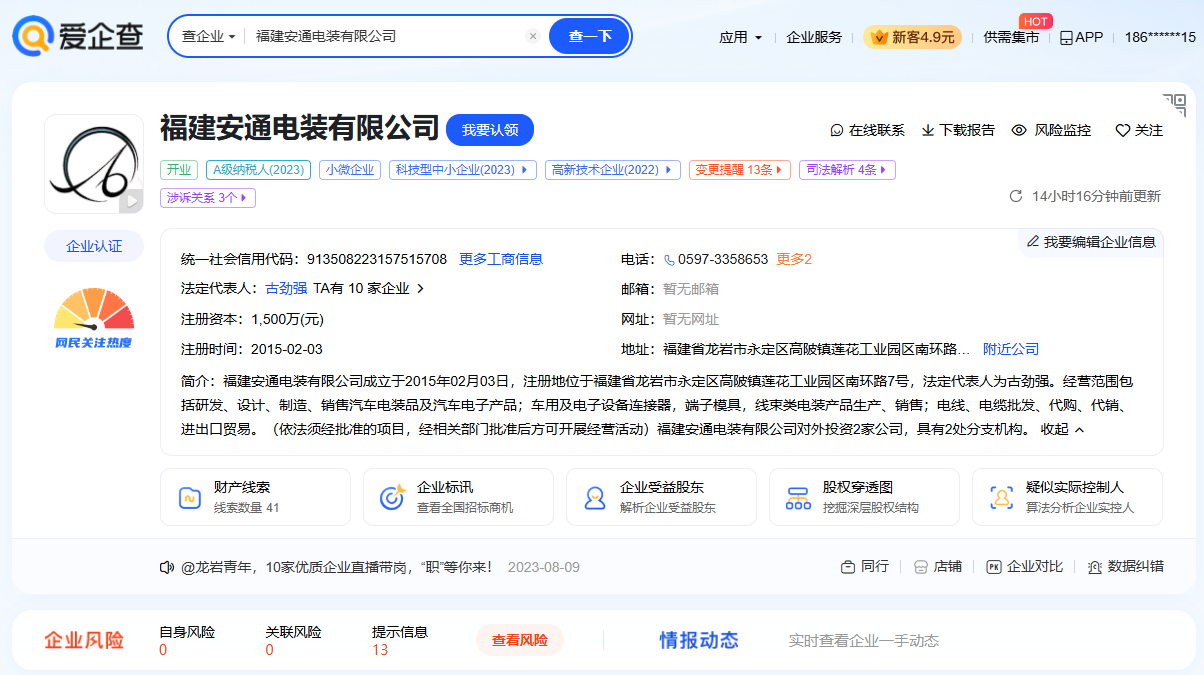Click the speaker announcement icon
The width and height of the screenshot is (1204, 675).
167,567
